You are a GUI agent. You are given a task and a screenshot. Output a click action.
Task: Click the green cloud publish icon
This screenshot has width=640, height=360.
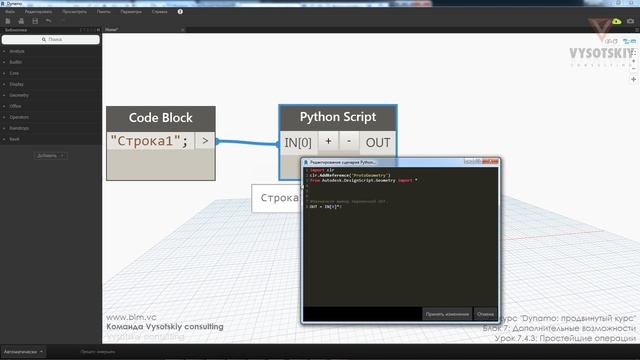pos(616,21)
